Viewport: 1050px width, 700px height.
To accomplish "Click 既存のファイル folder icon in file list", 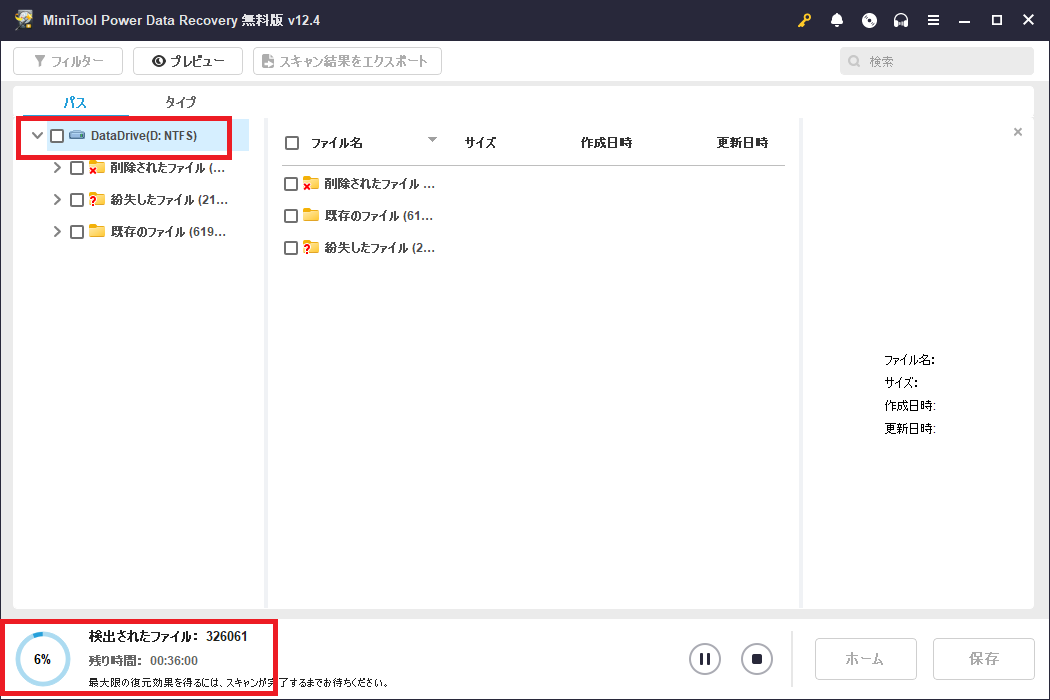I will pyautogui.click(x=311, y=215).
